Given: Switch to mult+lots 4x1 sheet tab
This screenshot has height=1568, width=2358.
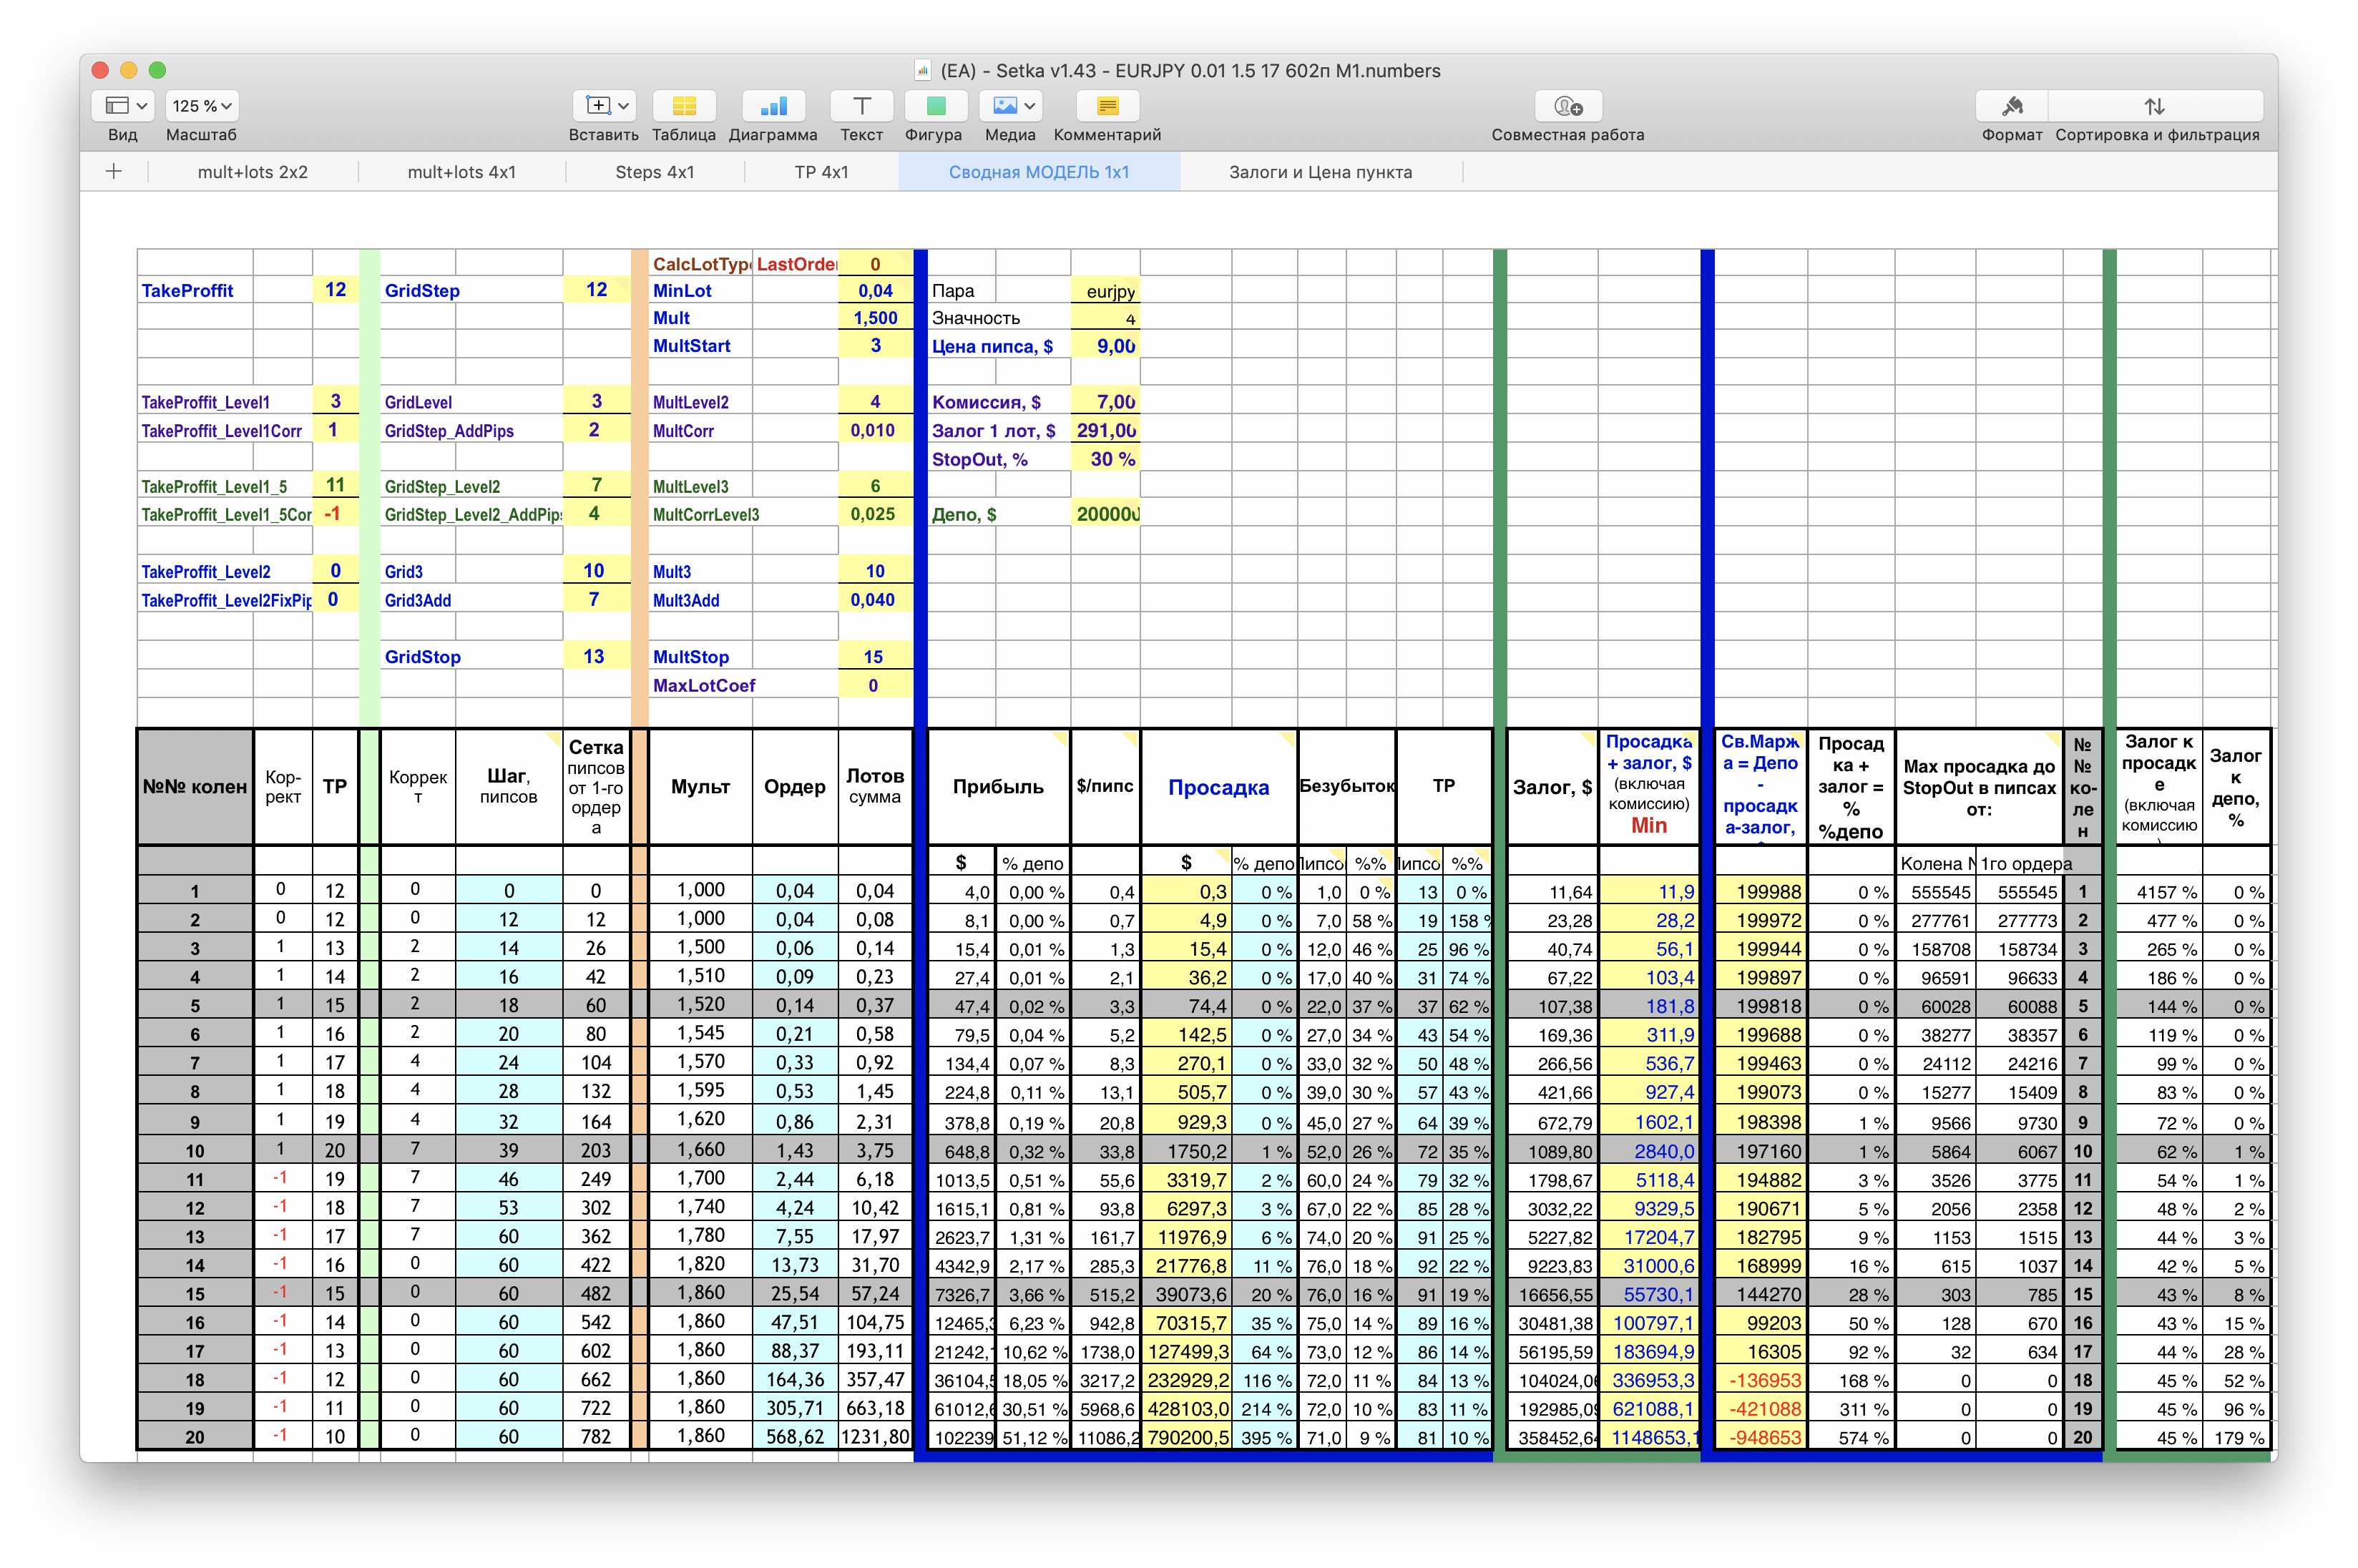Looking at the screenshot, I should [462, 172].
